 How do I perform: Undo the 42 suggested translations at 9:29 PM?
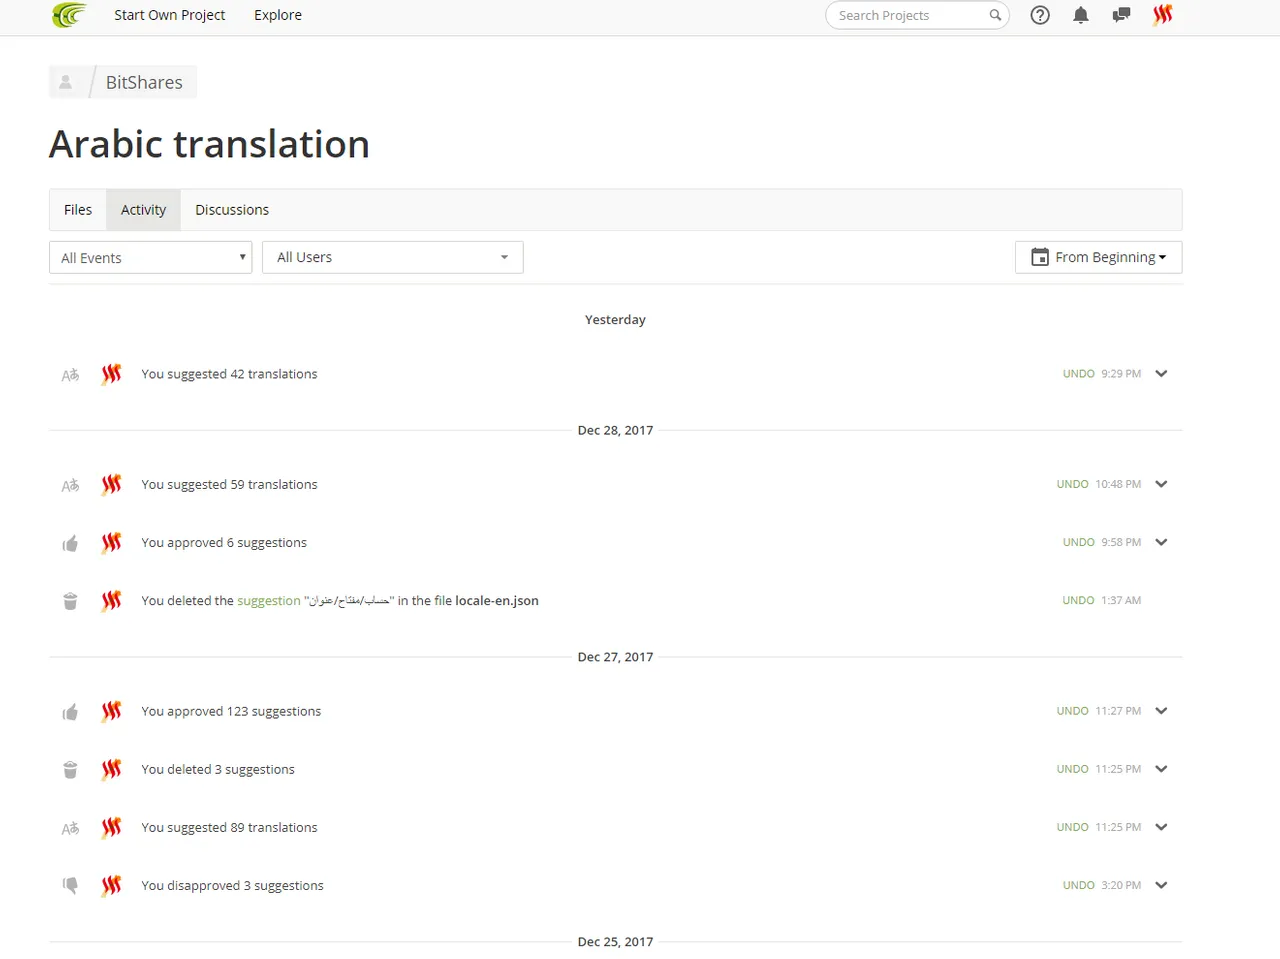1078,374
